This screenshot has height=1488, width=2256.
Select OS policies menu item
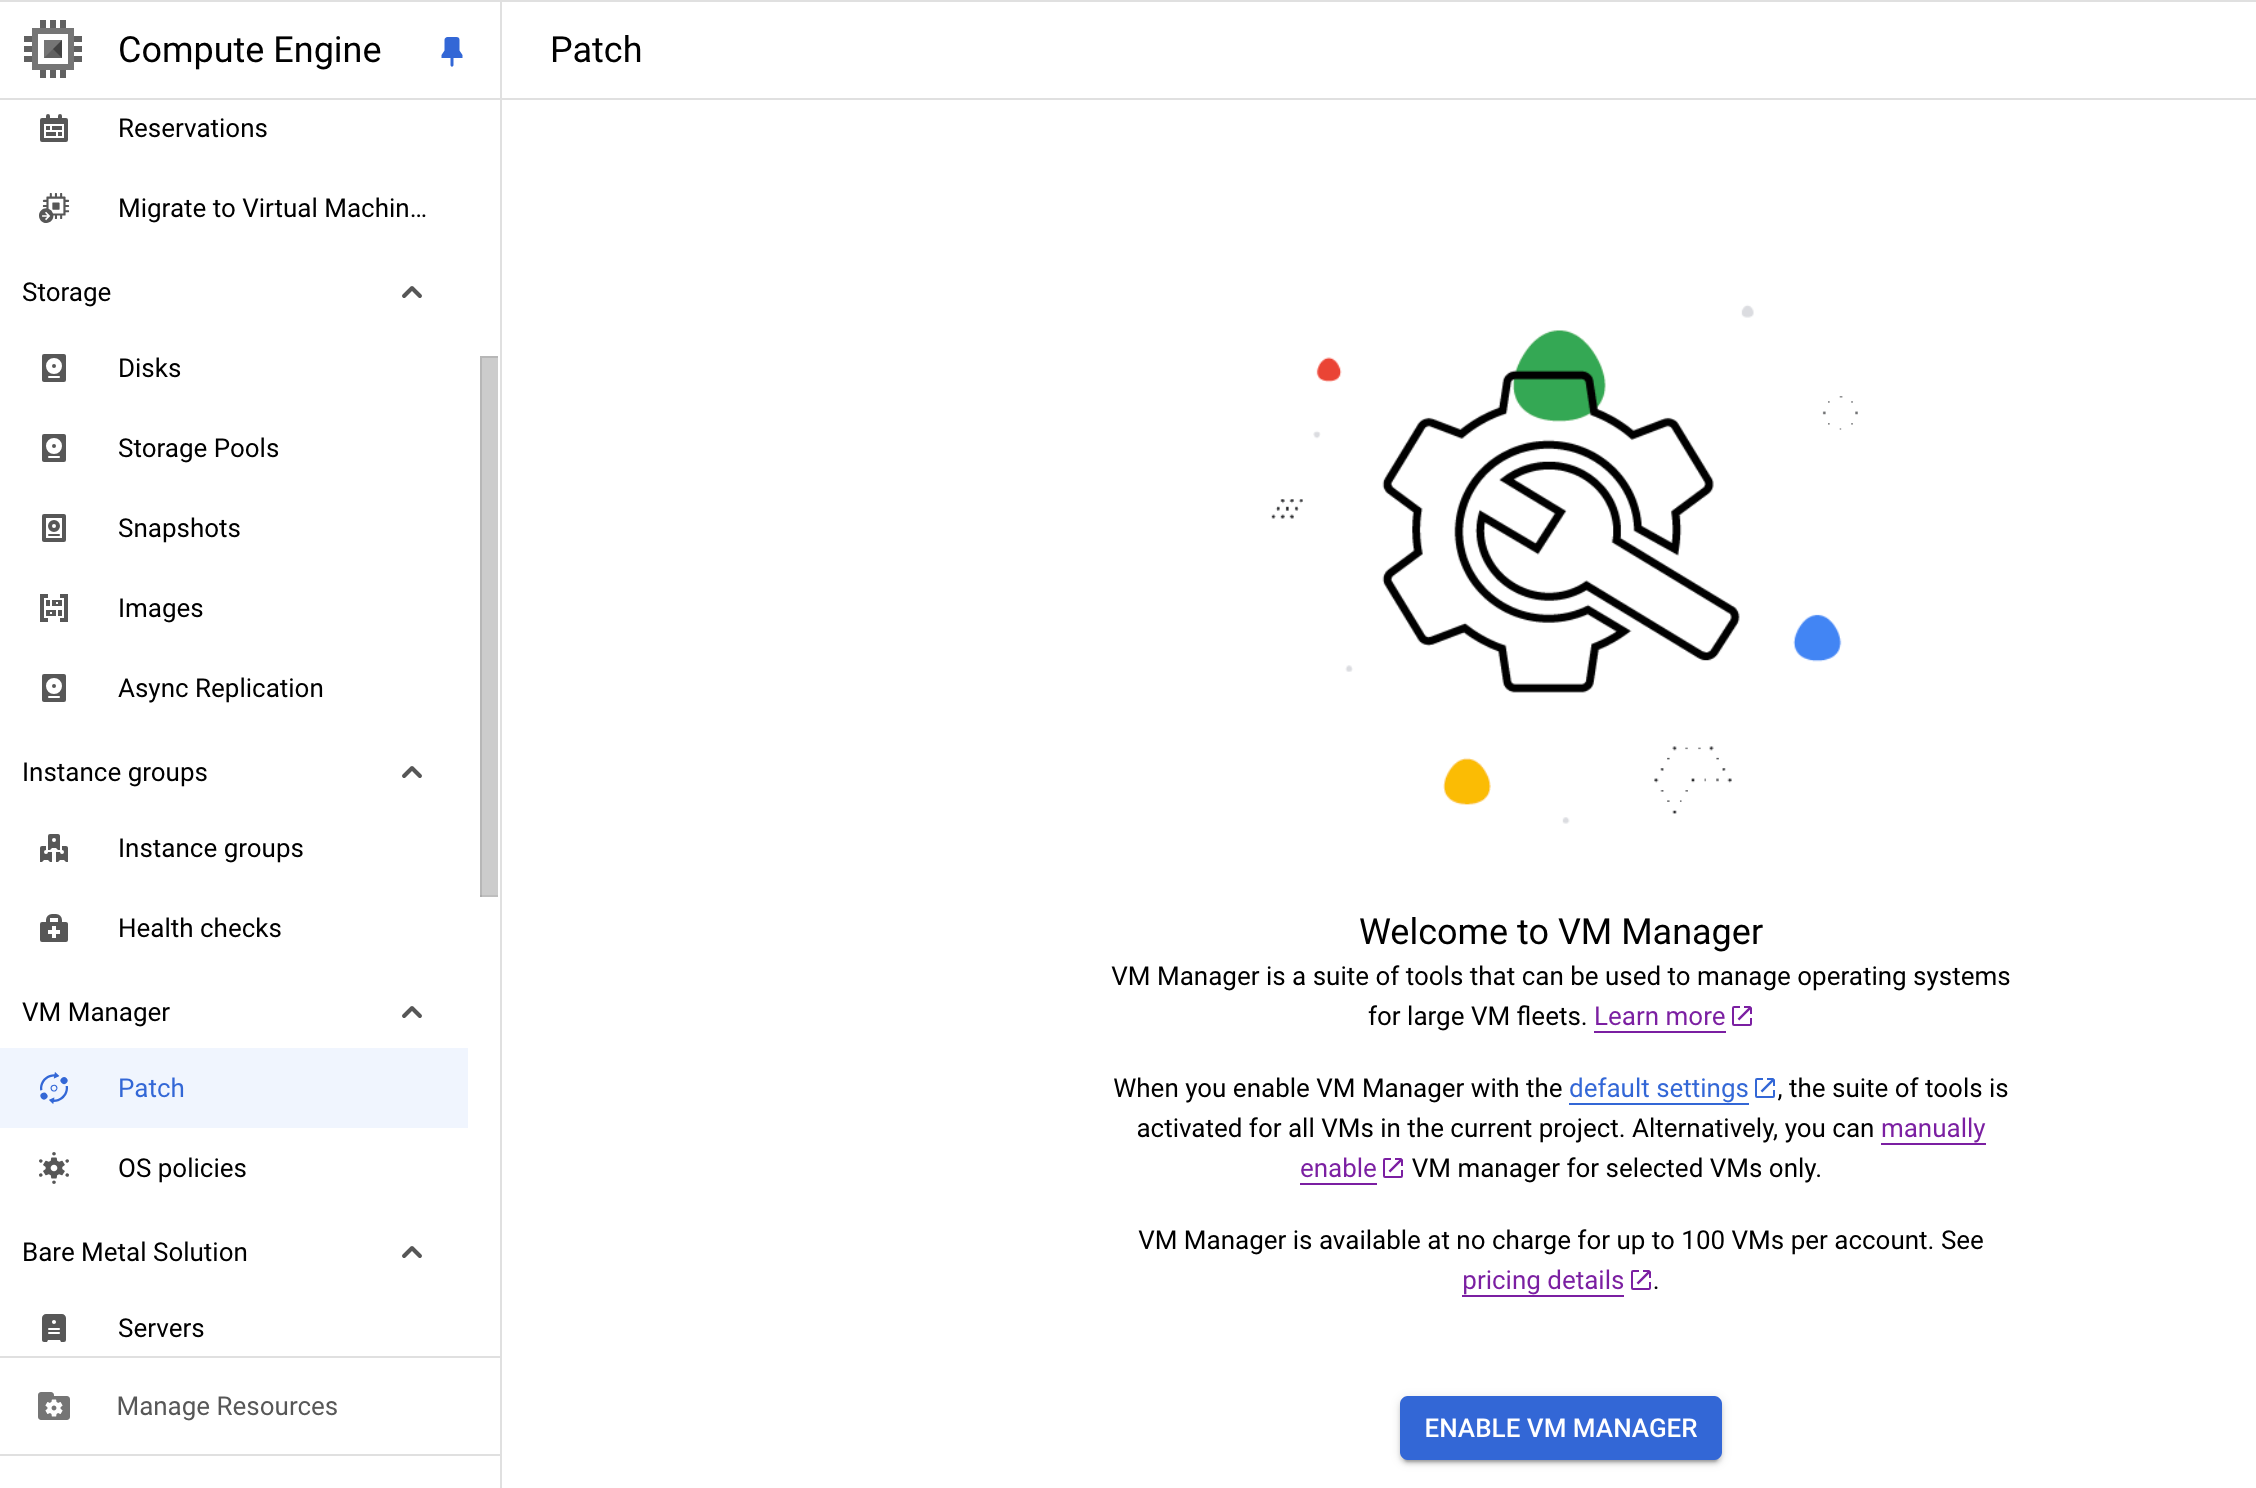coord(183,1167)
